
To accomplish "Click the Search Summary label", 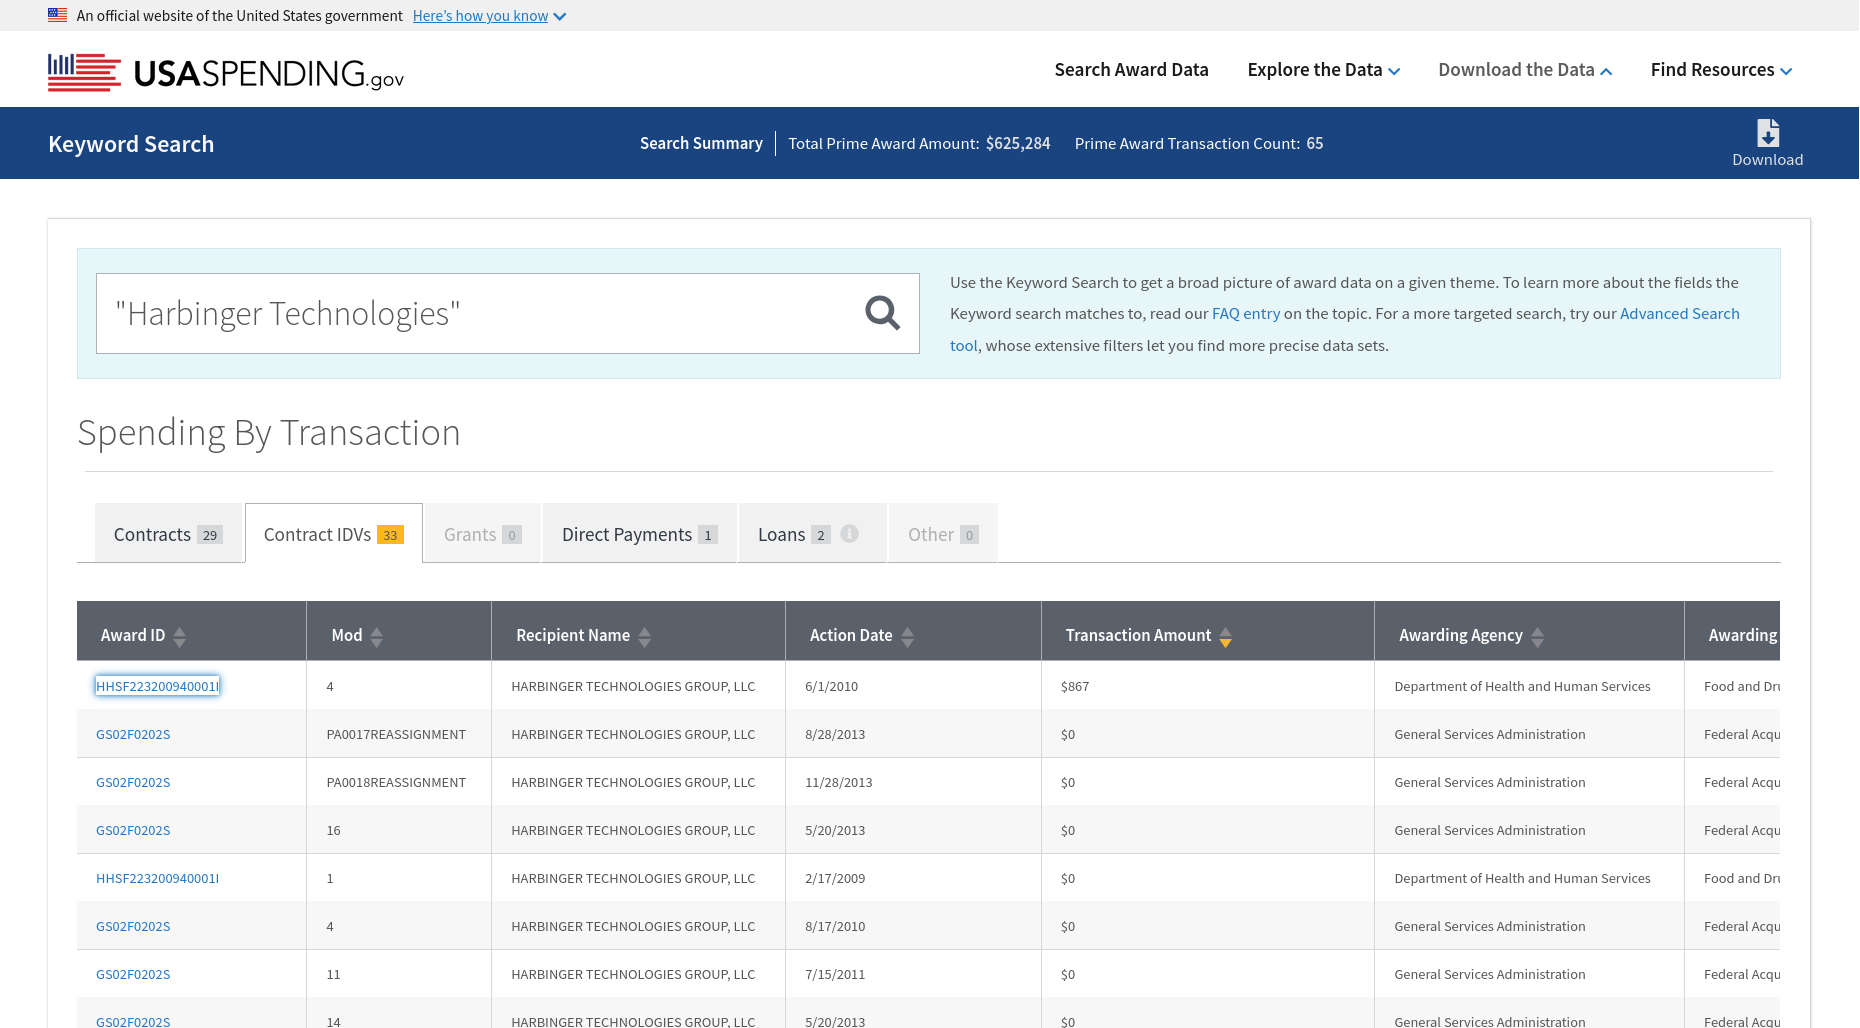I will [701, 143].
